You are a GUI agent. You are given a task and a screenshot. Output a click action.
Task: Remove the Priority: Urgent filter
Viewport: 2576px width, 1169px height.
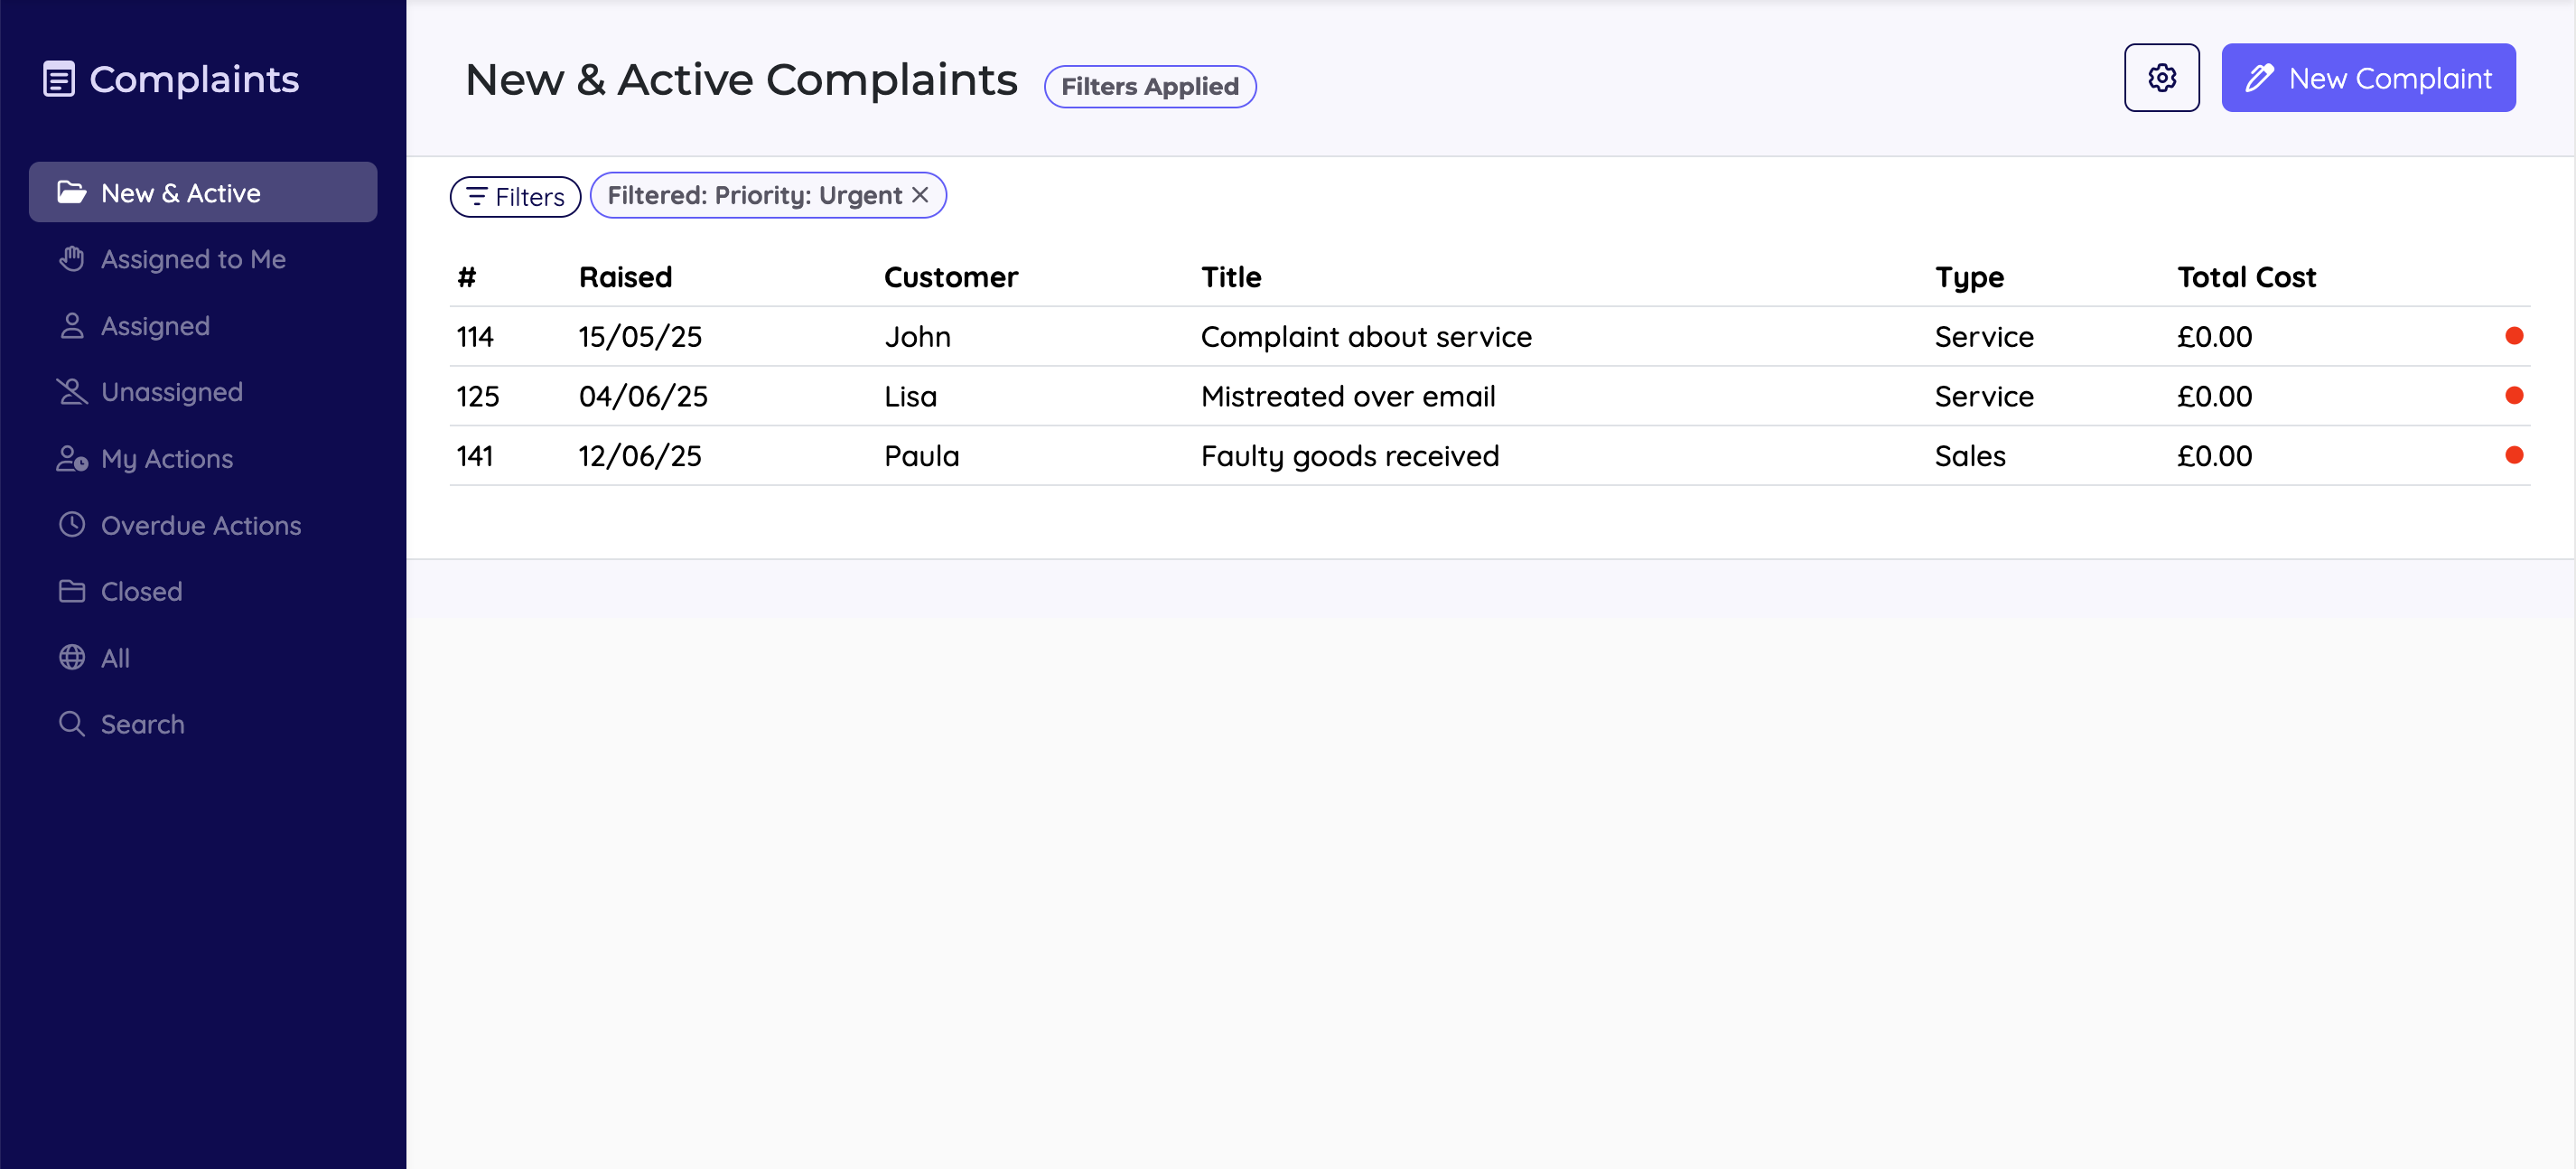point(920,195)
